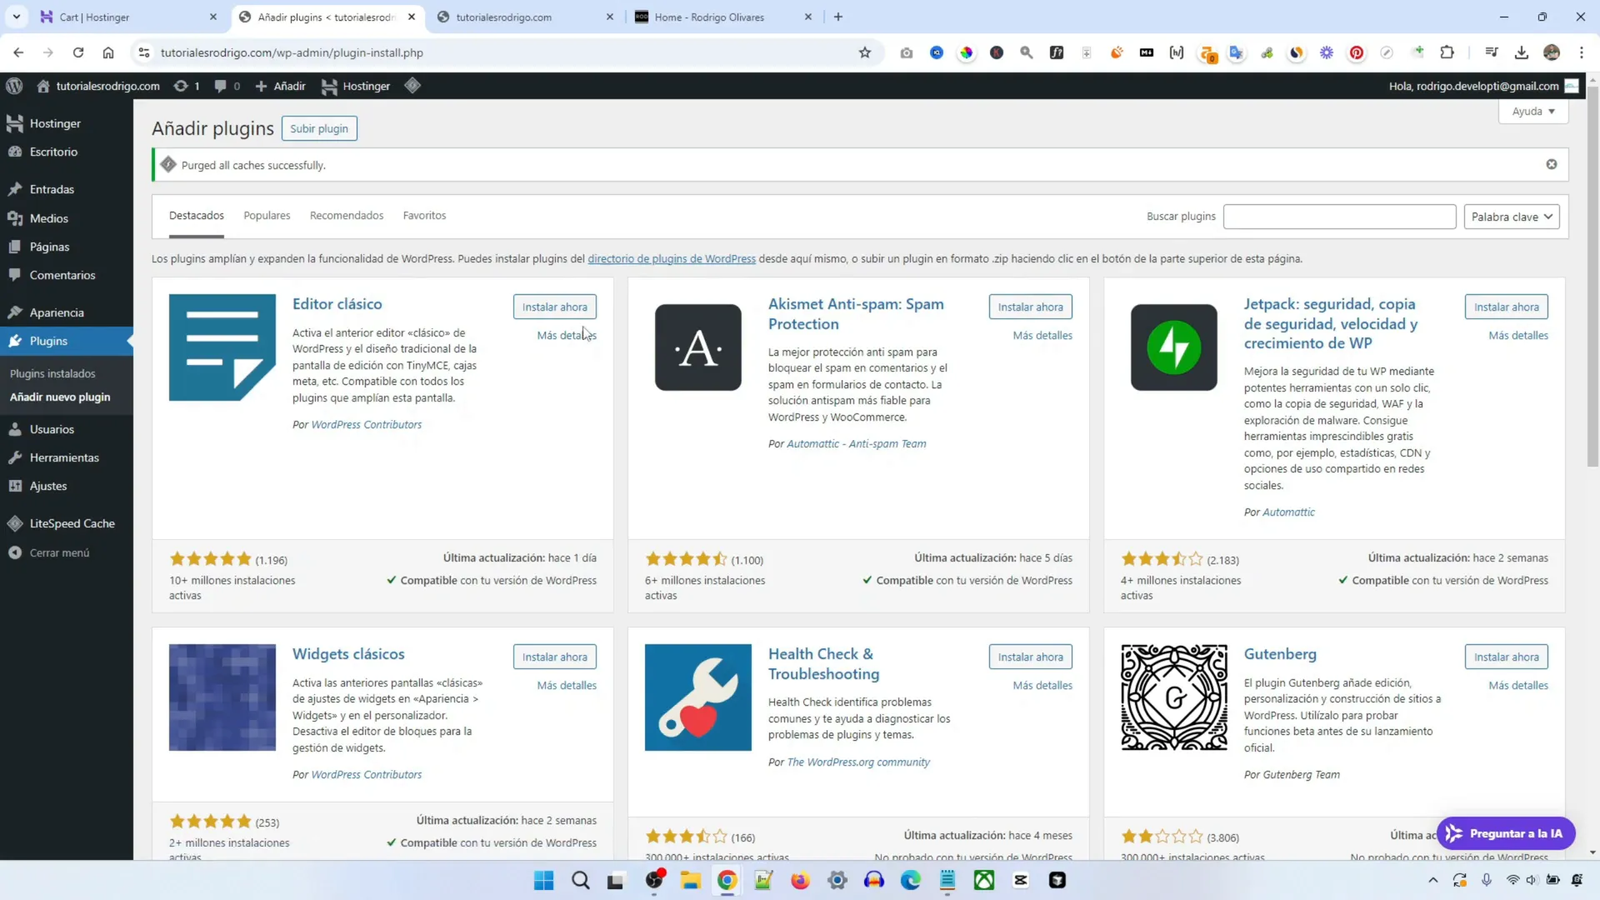The width and height of the screenshot is (1600, 900).
Task: Open the Usuarios section
Action: (x=50, y=428)
